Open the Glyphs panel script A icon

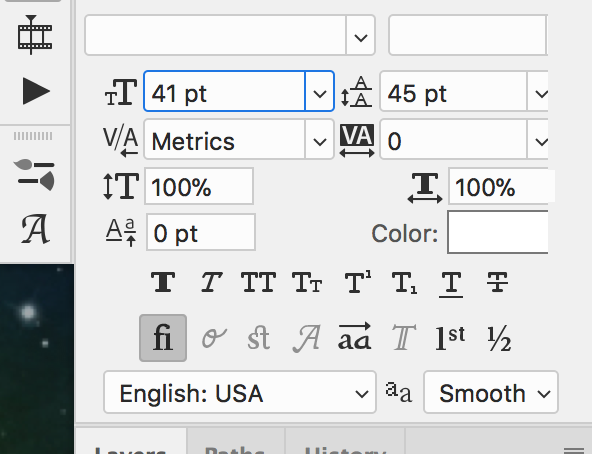pyautogui.click(x=35, y=229)
